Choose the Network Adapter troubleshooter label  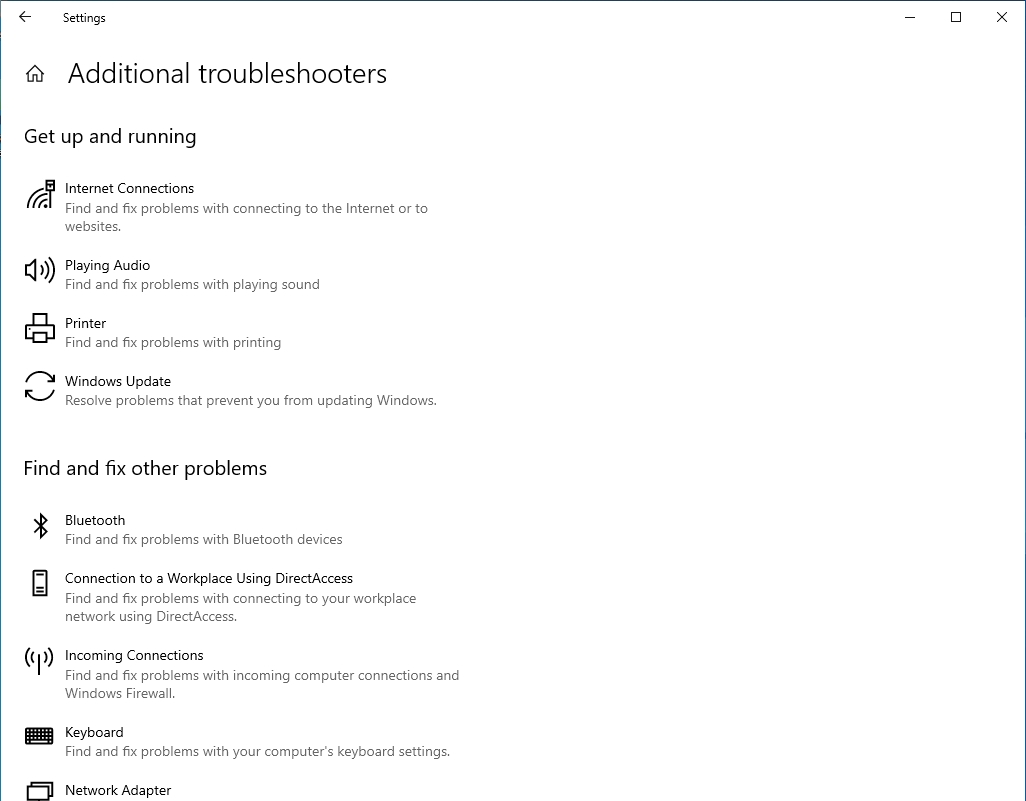click(118, 790)
